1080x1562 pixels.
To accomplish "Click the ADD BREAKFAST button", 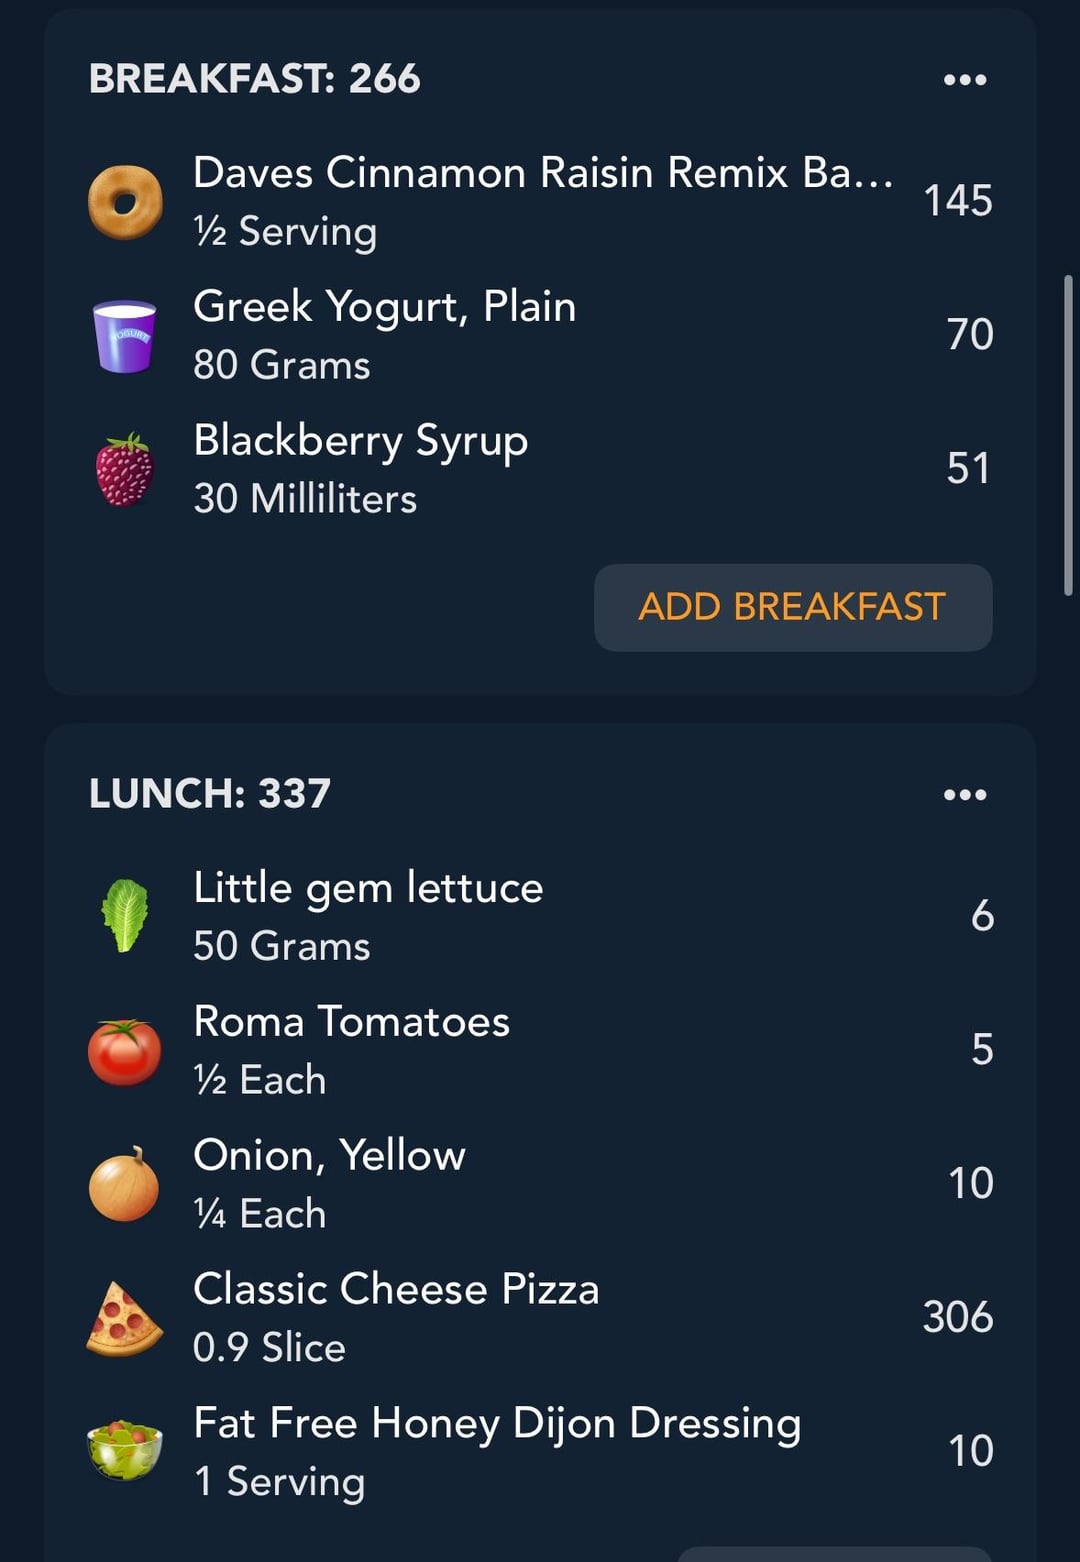I will [x=793, y=607].
